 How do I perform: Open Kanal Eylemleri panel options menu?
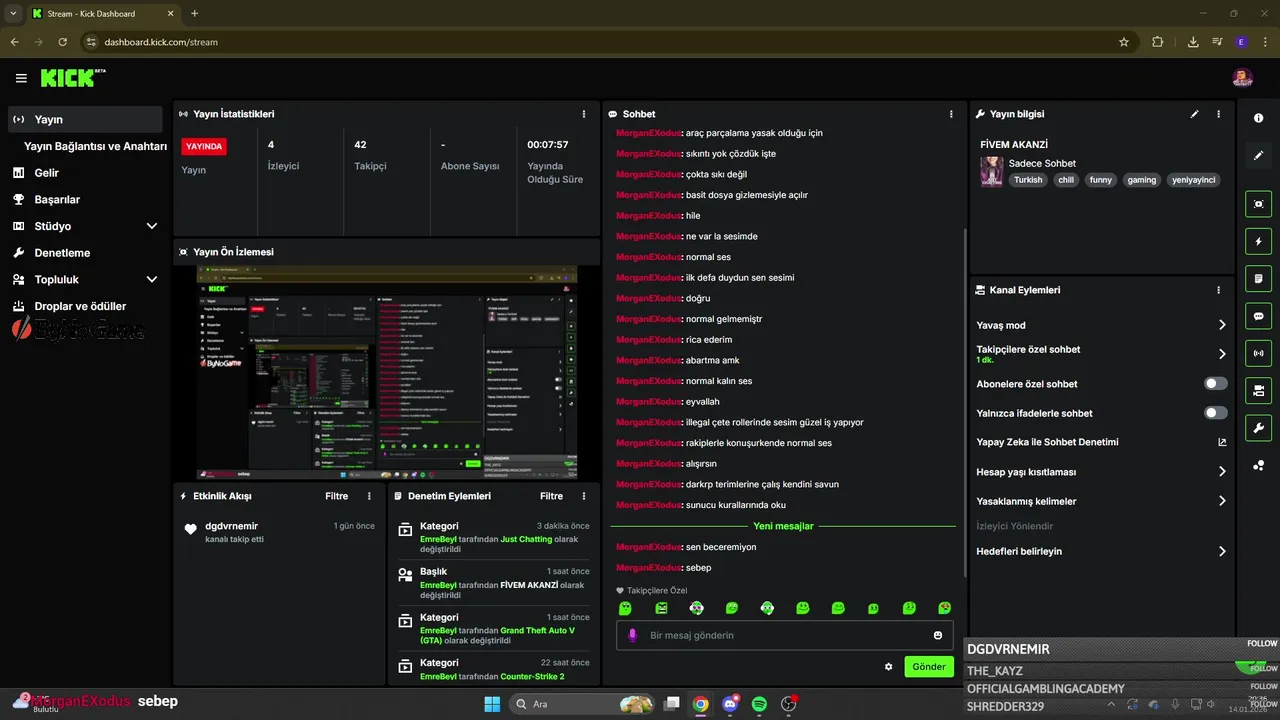point(1218,290)
